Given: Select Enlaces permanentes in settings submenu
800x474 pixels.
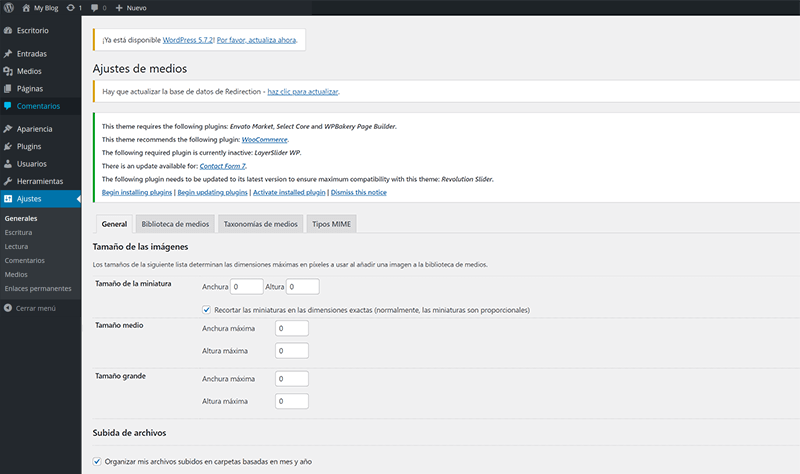Looking at the screenshot, I should [x=37, y=287].
